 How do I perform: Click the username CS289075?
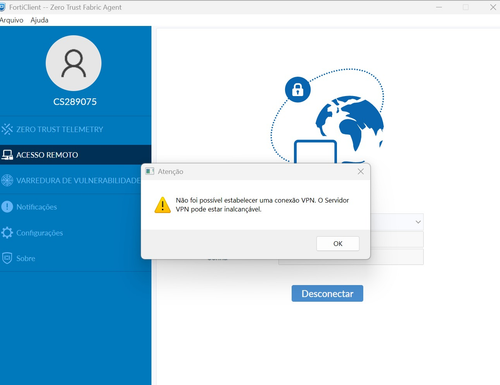75,102
